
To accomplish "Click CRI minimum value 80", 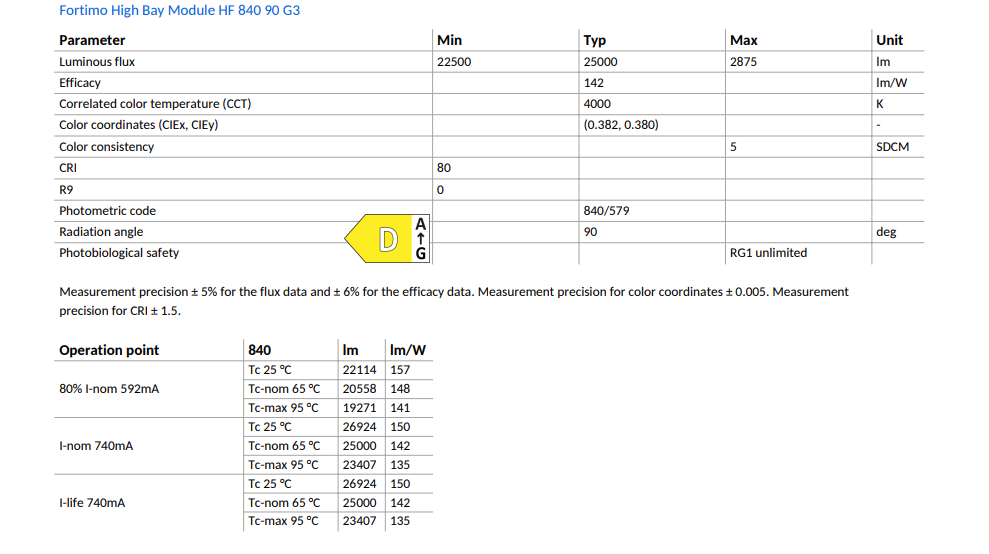I will click(443, 168).
